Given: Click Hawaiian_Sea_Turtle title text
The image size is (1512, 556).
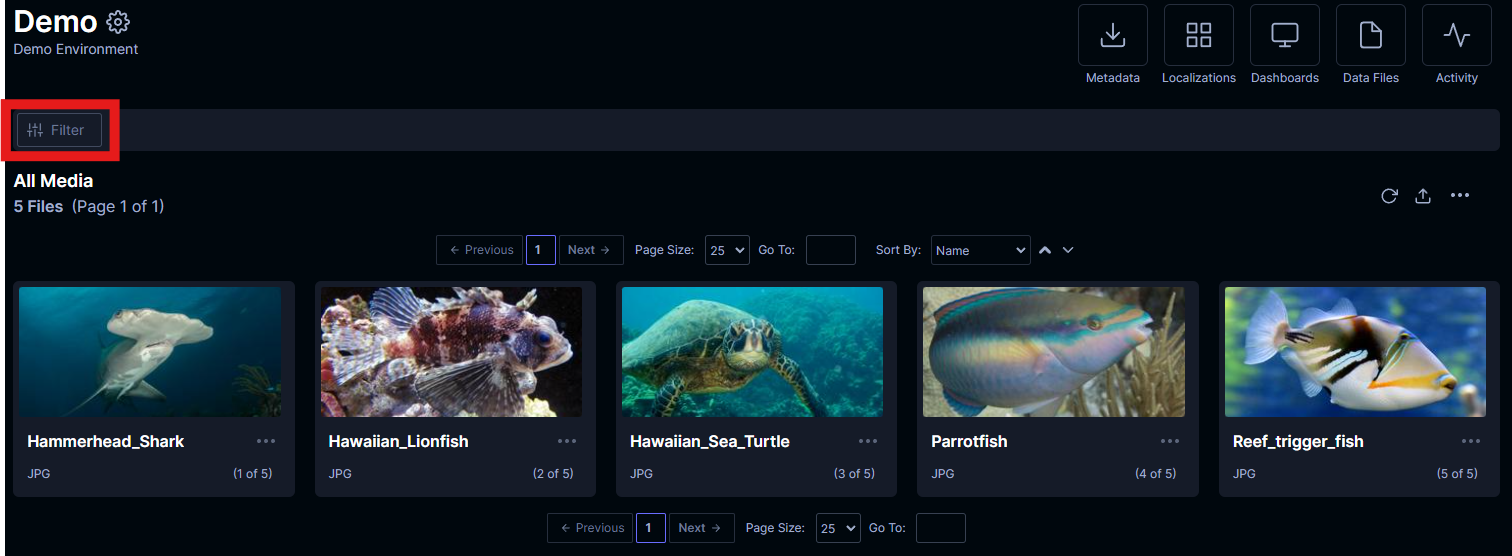Looking at the screenshot, I should pos(710,441).
